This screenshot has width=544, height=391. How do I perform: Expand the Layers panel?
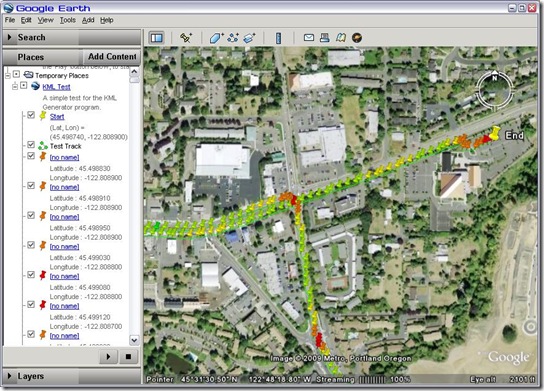[9, 376]
